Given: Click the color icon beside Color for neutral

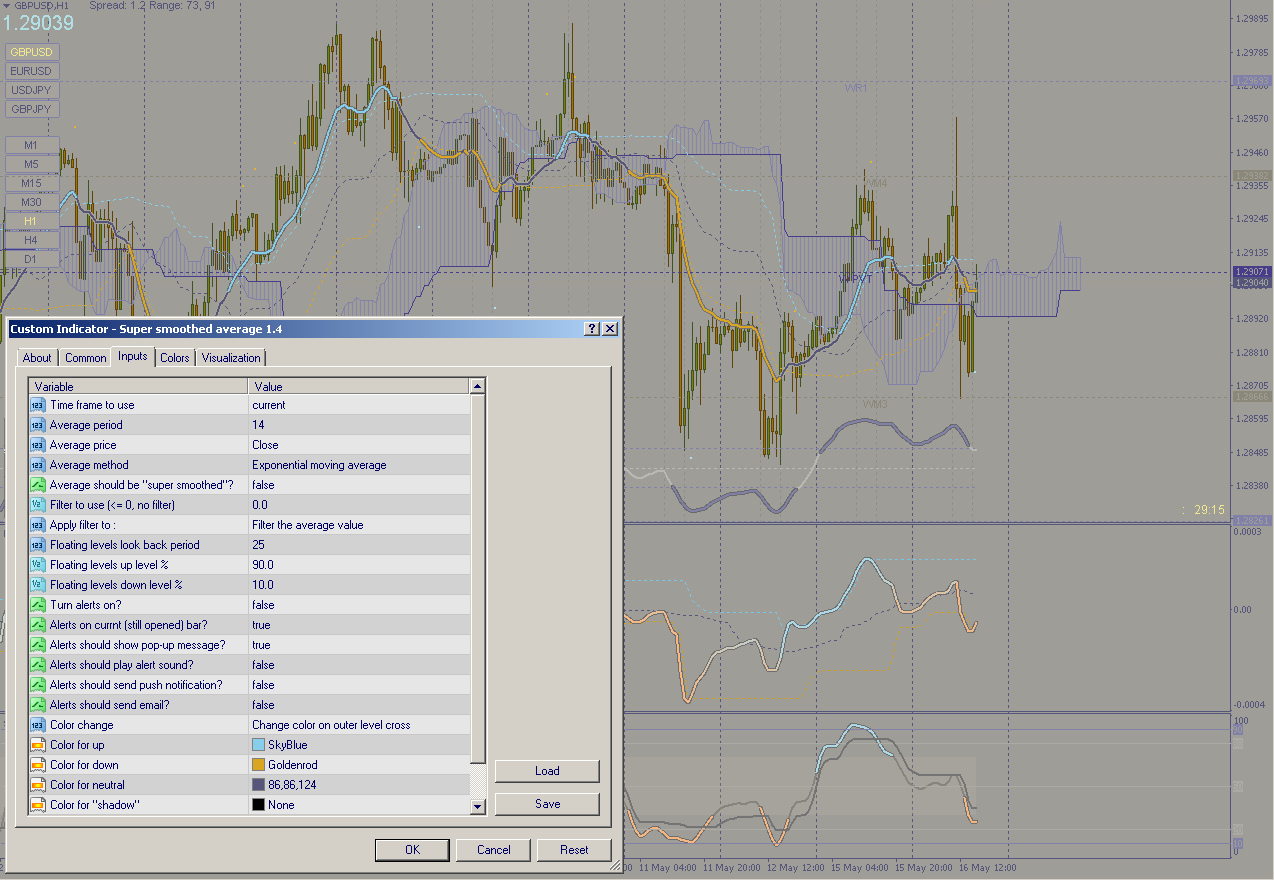Looking at the screenshot, I should coord(38,785).
